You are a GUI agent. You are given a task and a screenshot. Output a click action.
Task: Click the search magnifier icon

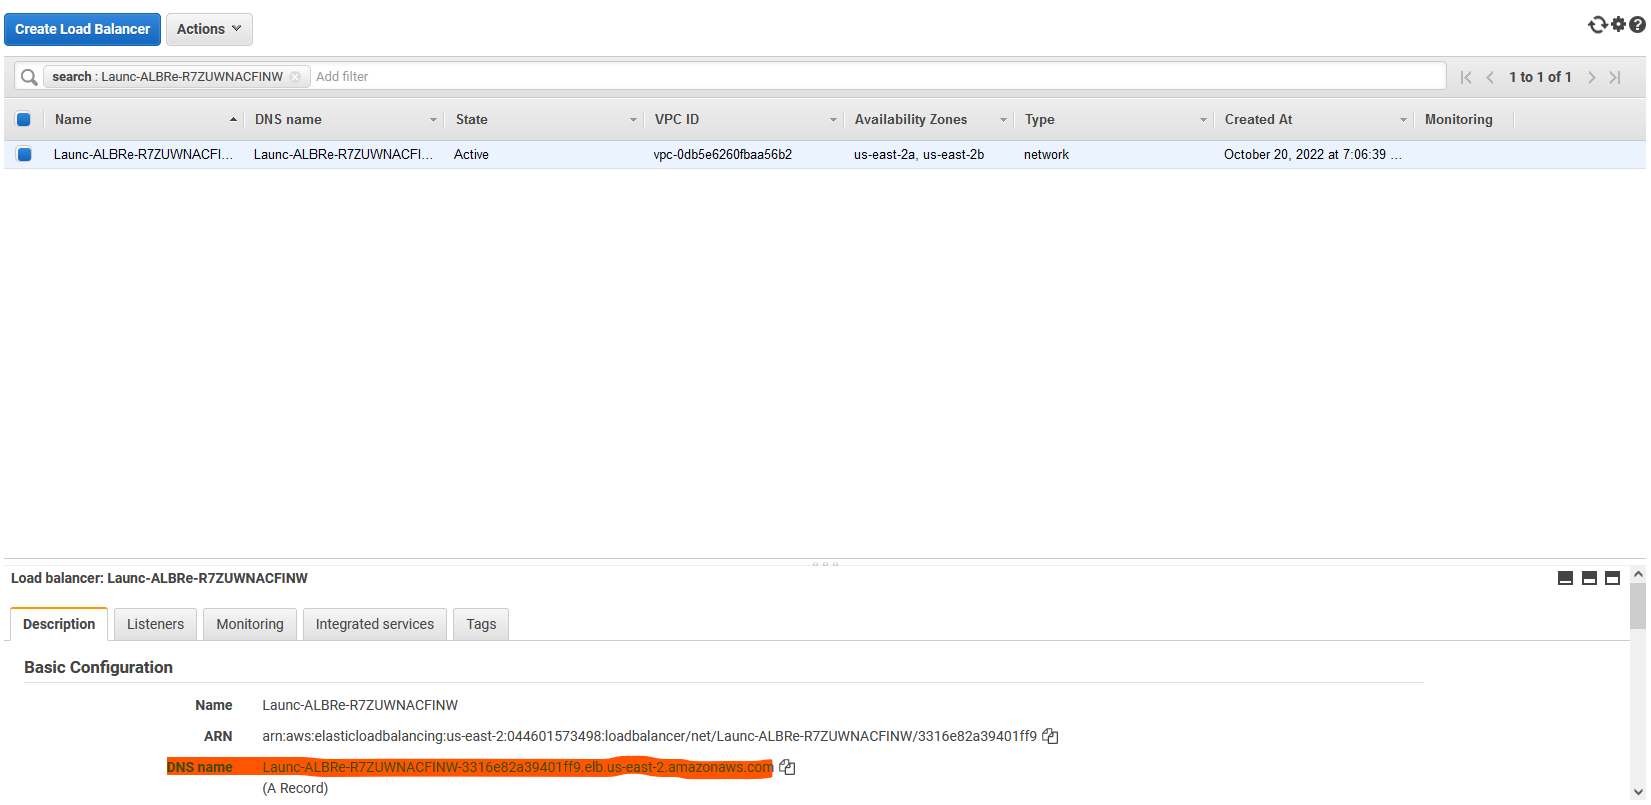click(29, 77)
